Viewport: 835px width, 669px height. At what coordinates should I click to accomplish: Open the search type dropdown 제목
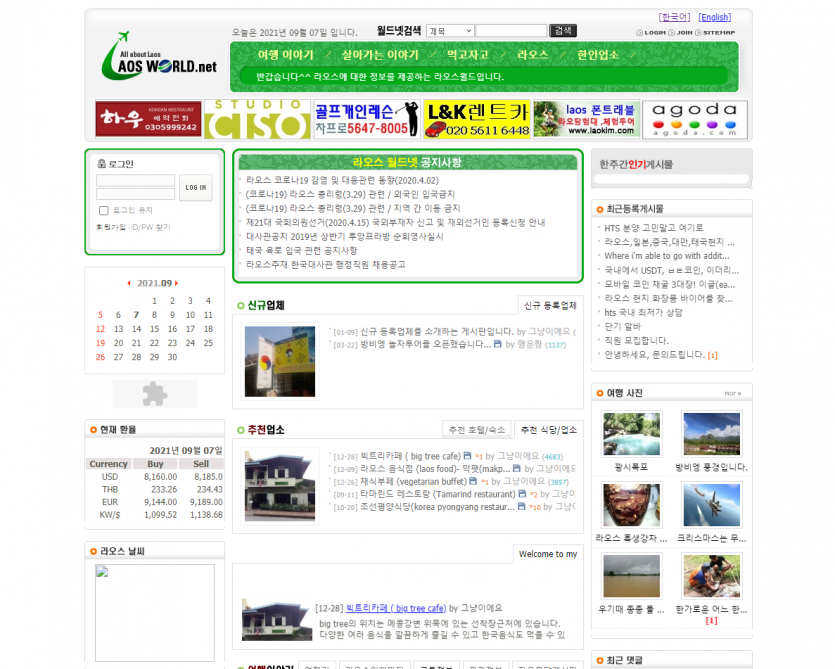coord(449,31)
